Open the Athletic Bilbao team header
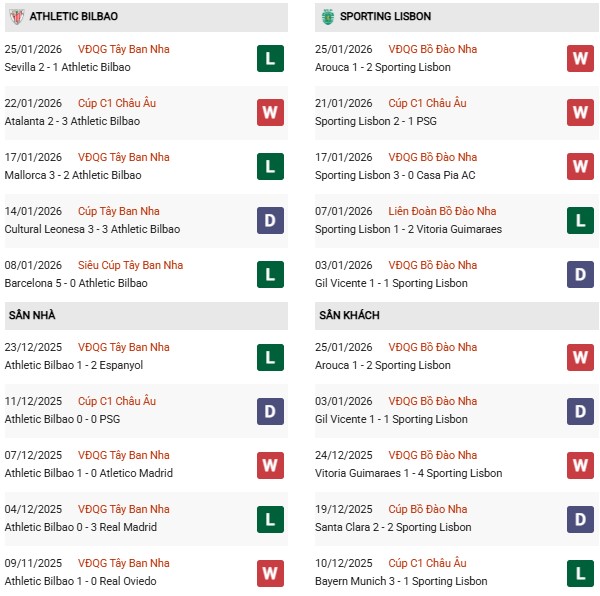 pyautogui.click(x=74, y=17)
